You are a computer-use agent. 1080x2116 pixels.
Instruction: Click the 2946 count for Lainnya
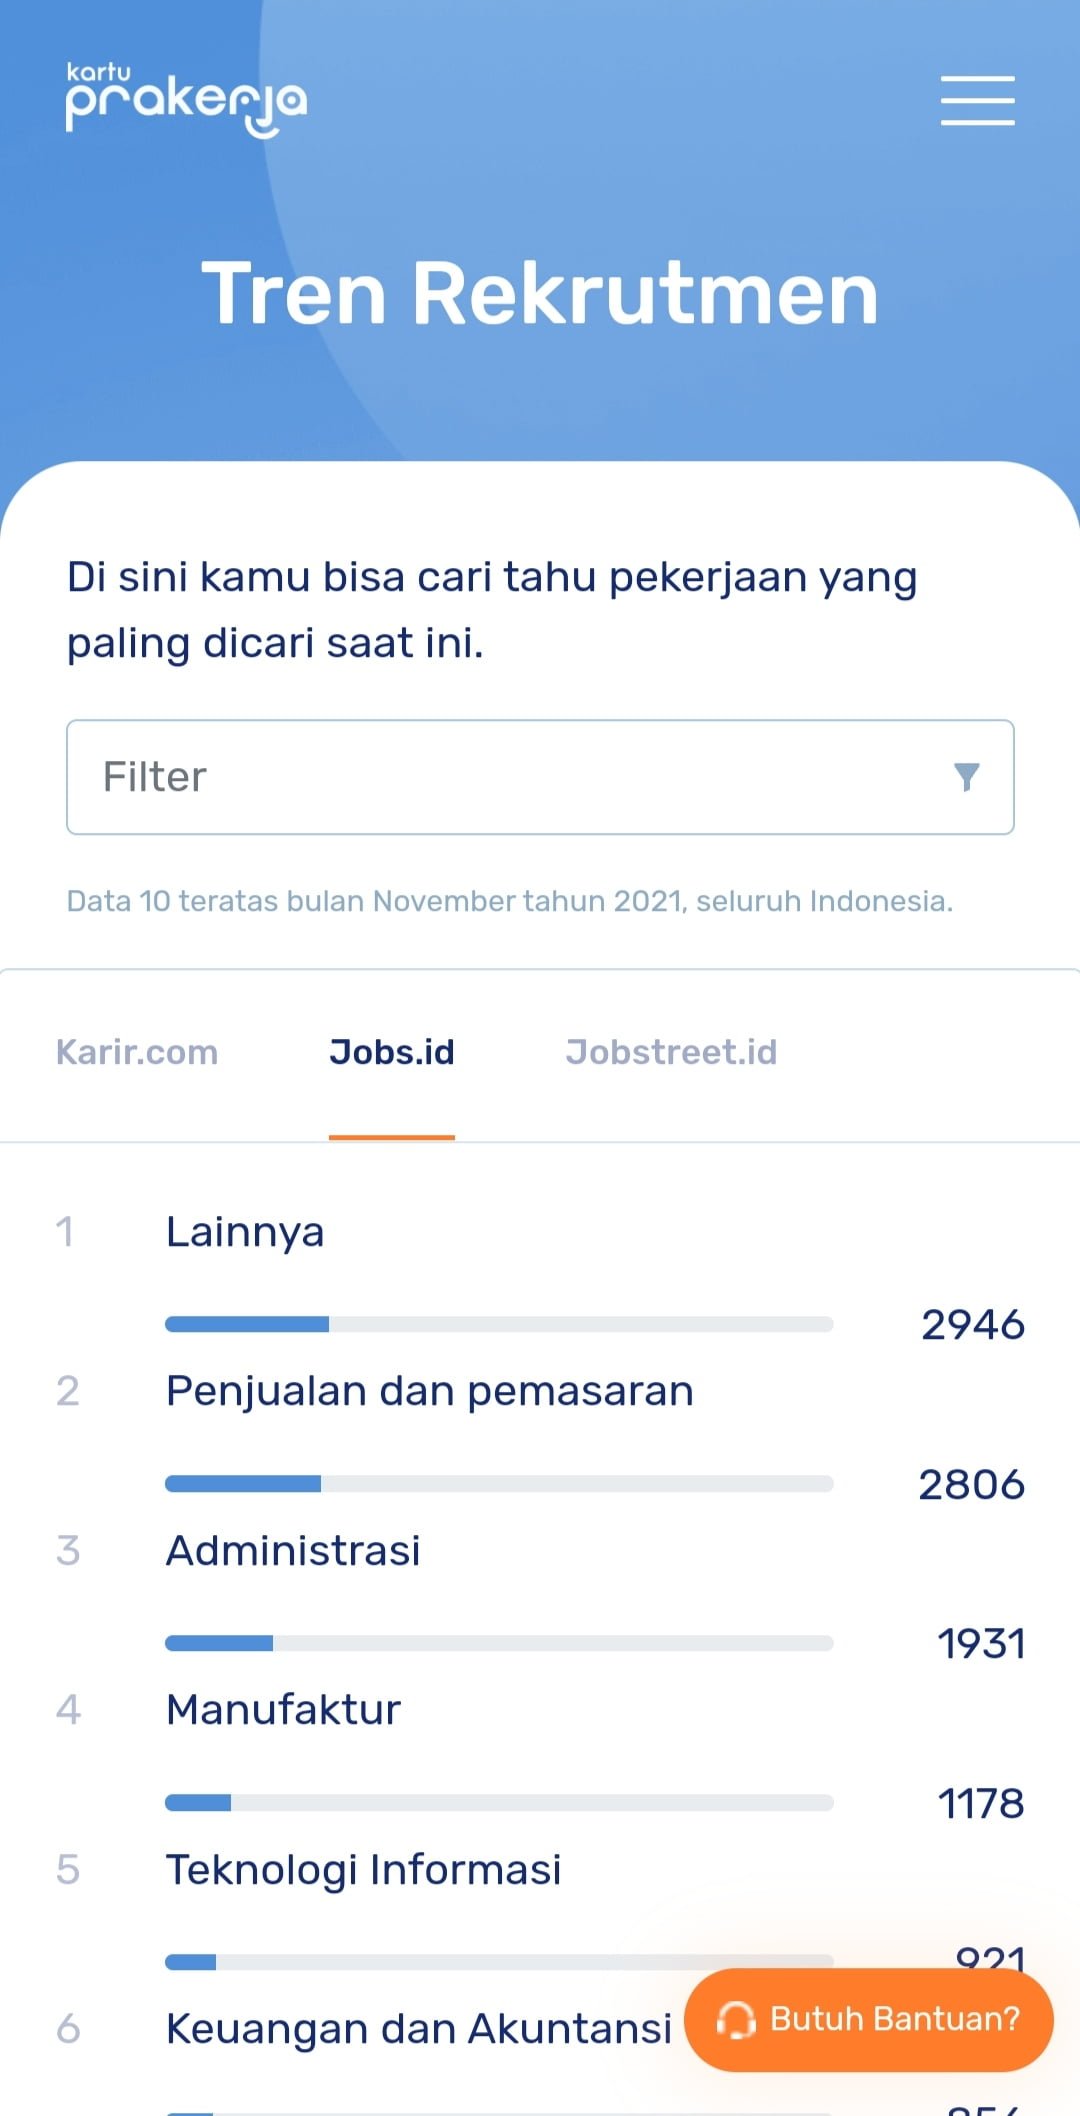click(x=973, y=1325)
